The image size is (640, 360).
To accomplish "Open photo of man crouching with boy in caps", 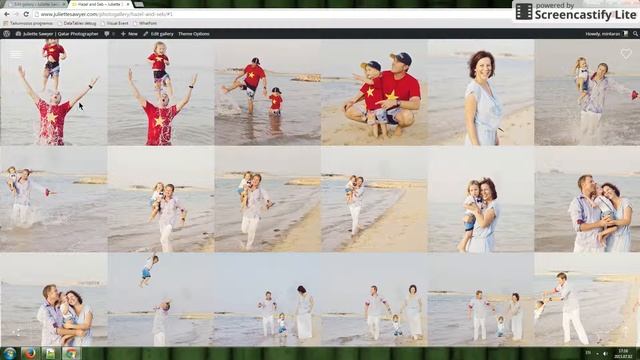I will click(x=374, y=92).
